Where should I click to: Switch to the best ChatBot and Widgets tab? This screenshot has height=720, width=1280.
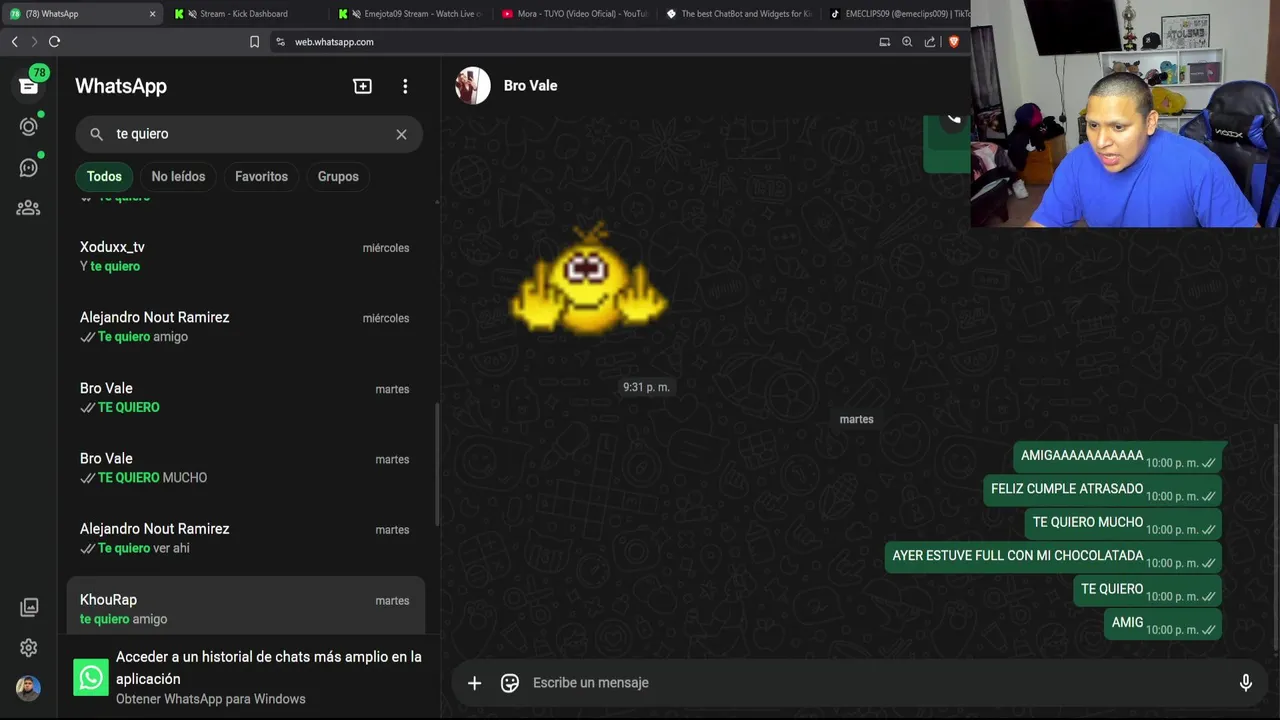pyautogui.click(x=739, y=14)
